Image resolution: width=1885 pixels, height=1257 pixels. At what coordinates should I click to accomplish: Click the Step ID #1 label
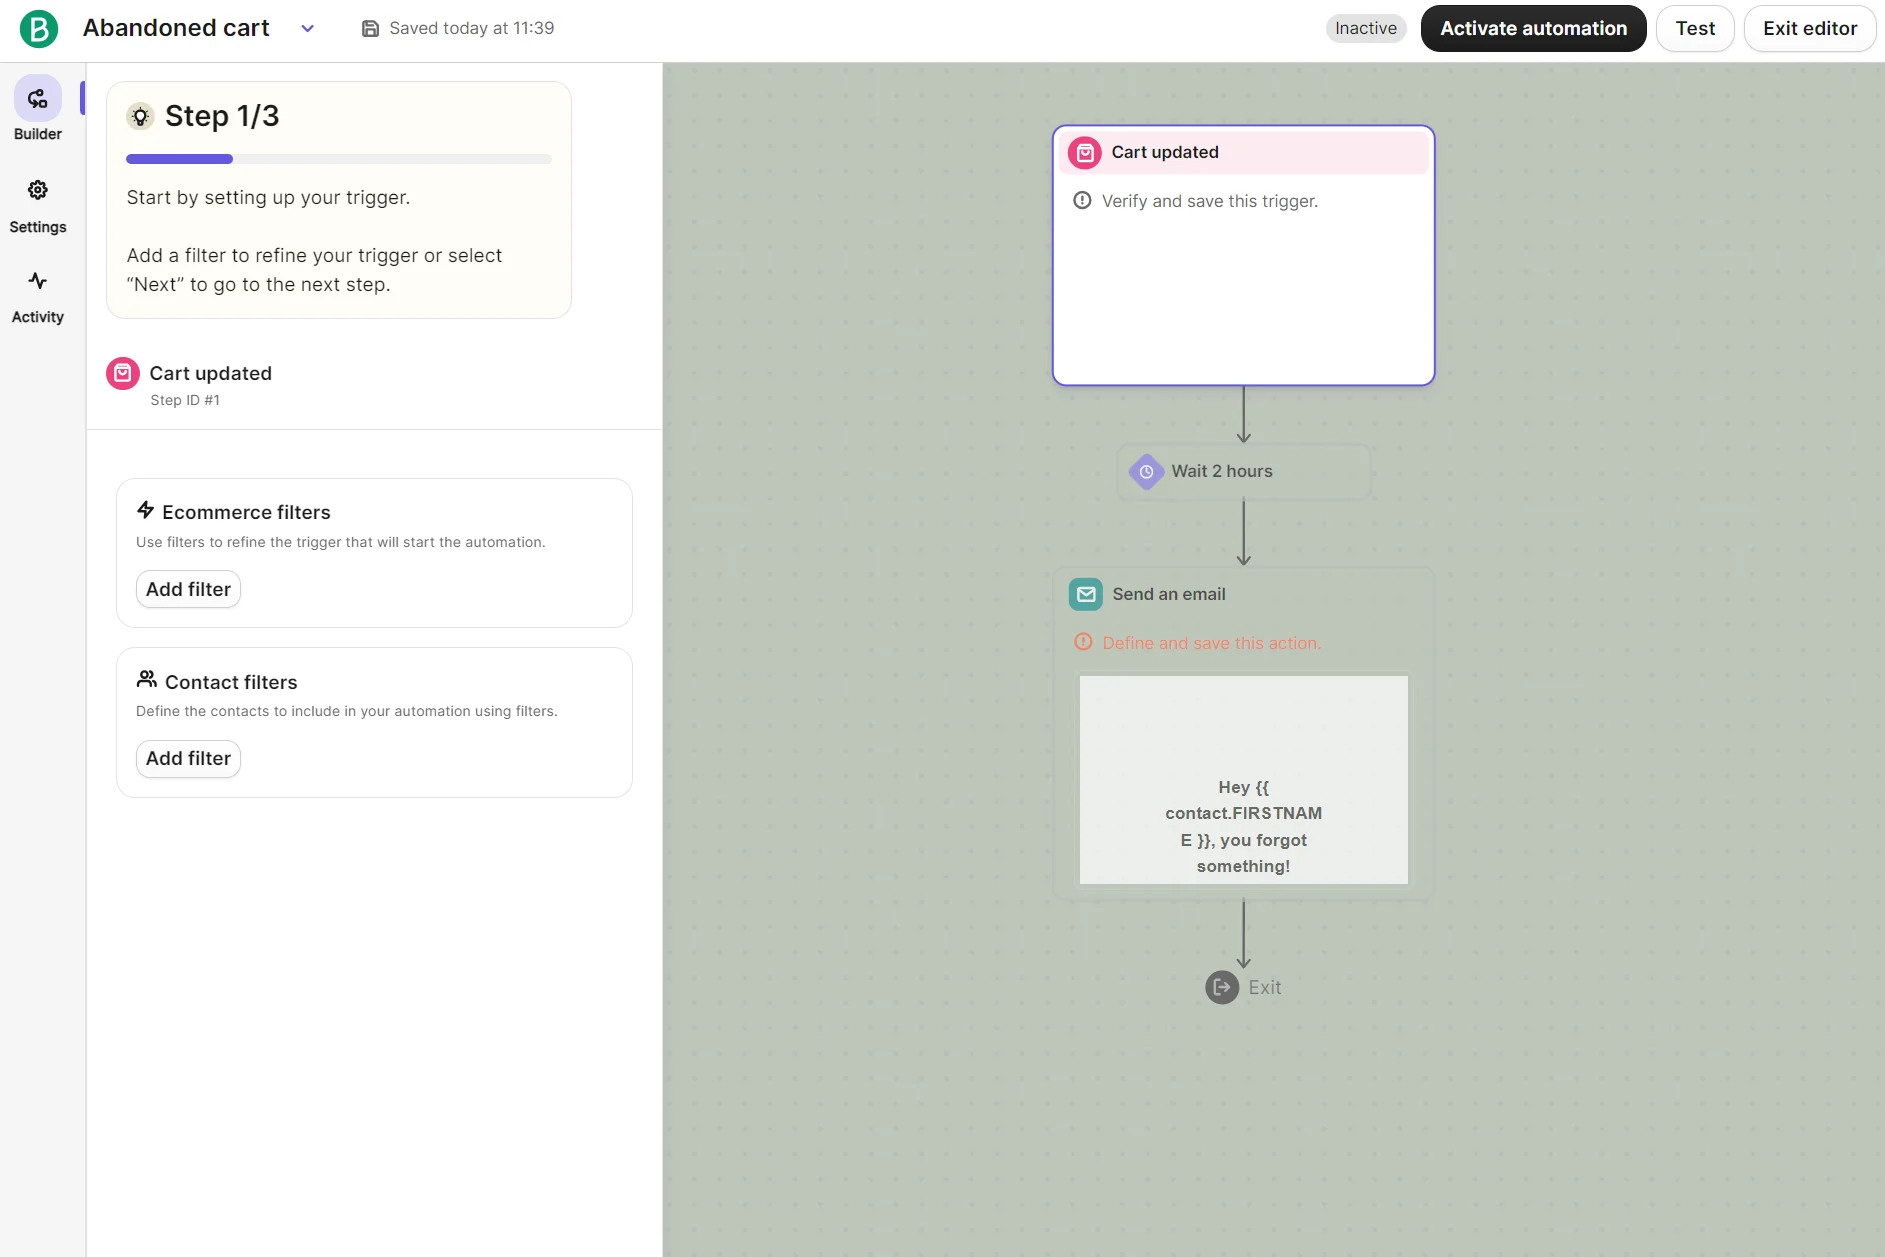tap(185, 400)
